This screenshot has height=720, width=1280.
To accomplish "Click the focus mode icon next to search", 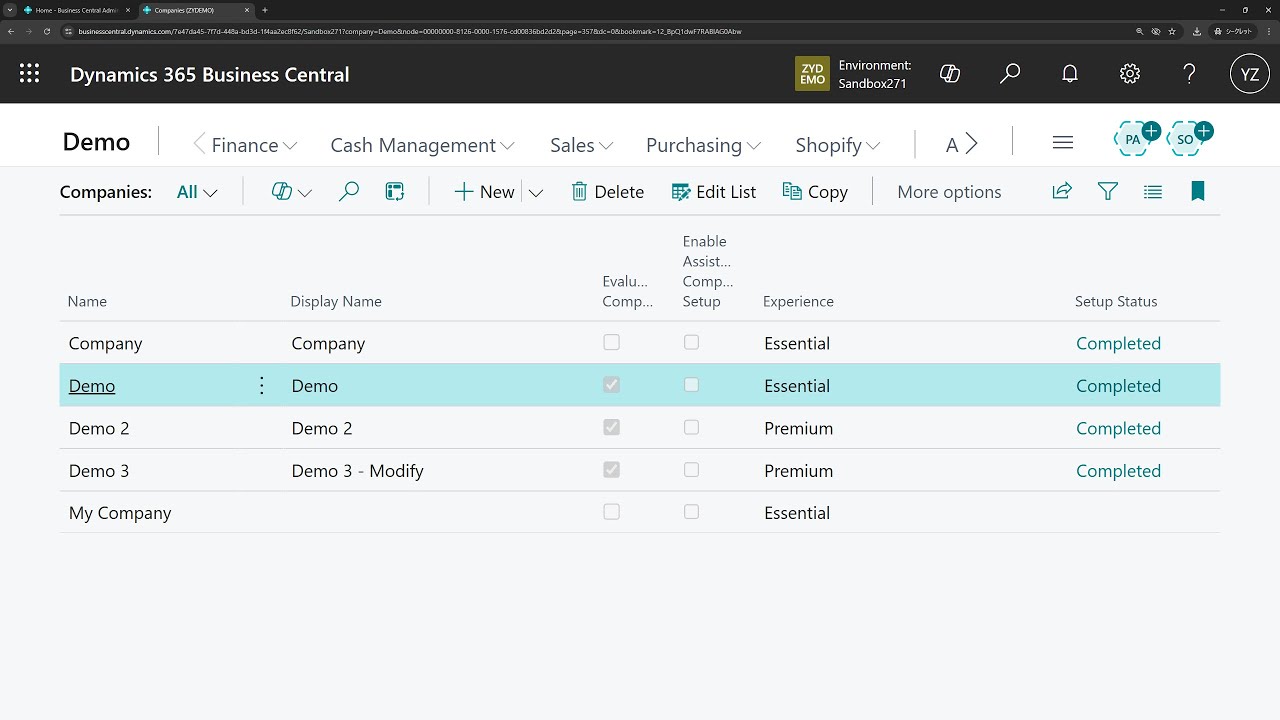I will pyautogui.click(x=394, y=191).
